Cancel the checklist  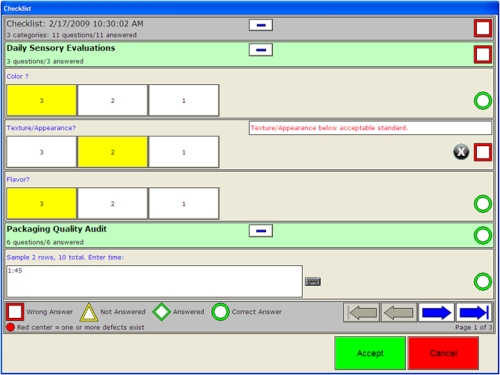click(443, 353)
